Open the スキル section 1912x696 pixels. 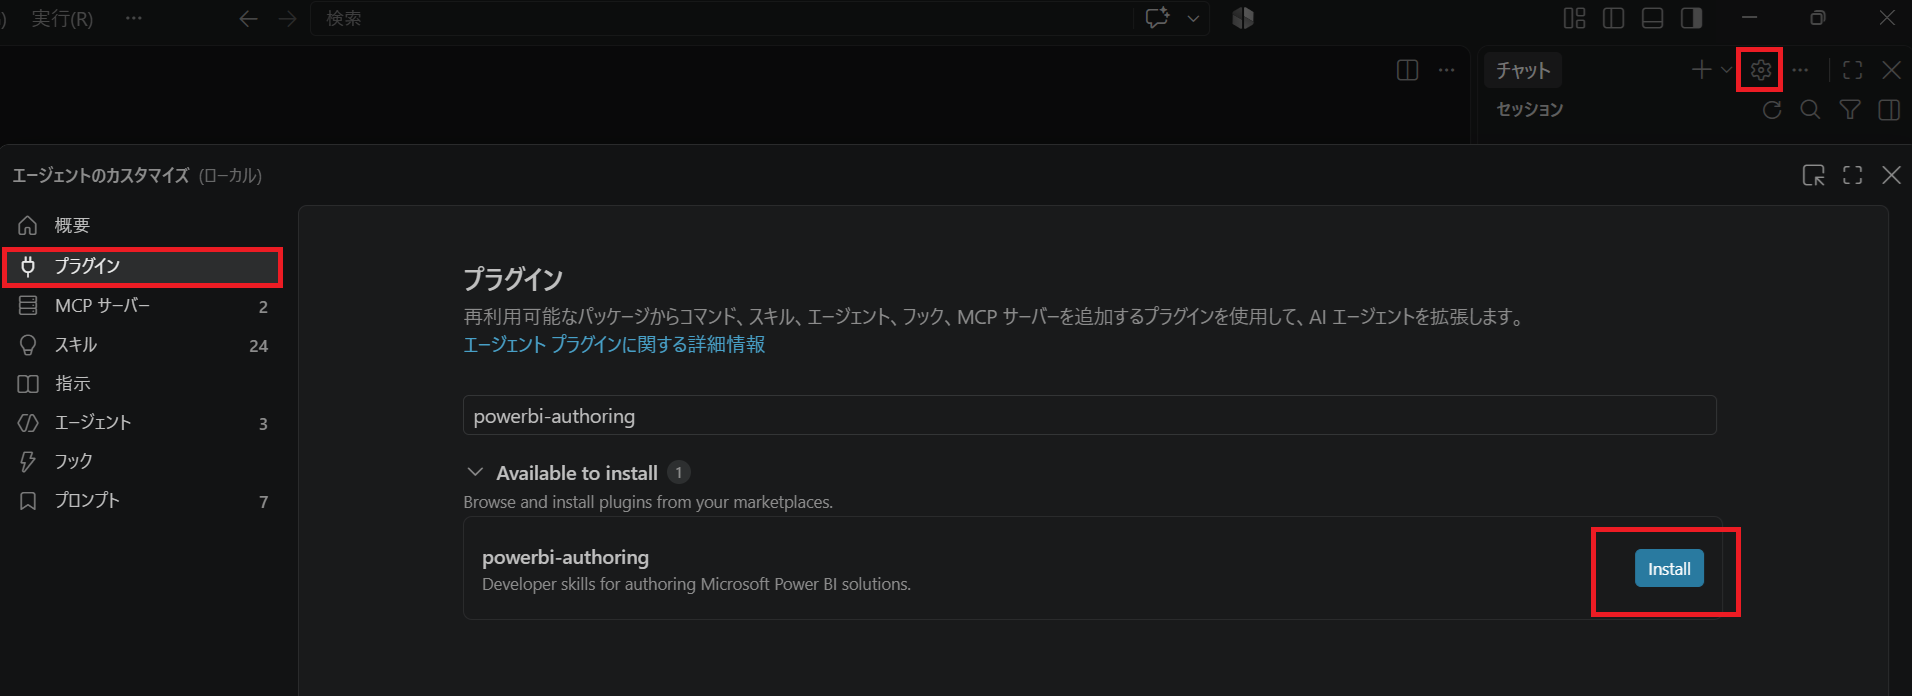tap(143, 345)
